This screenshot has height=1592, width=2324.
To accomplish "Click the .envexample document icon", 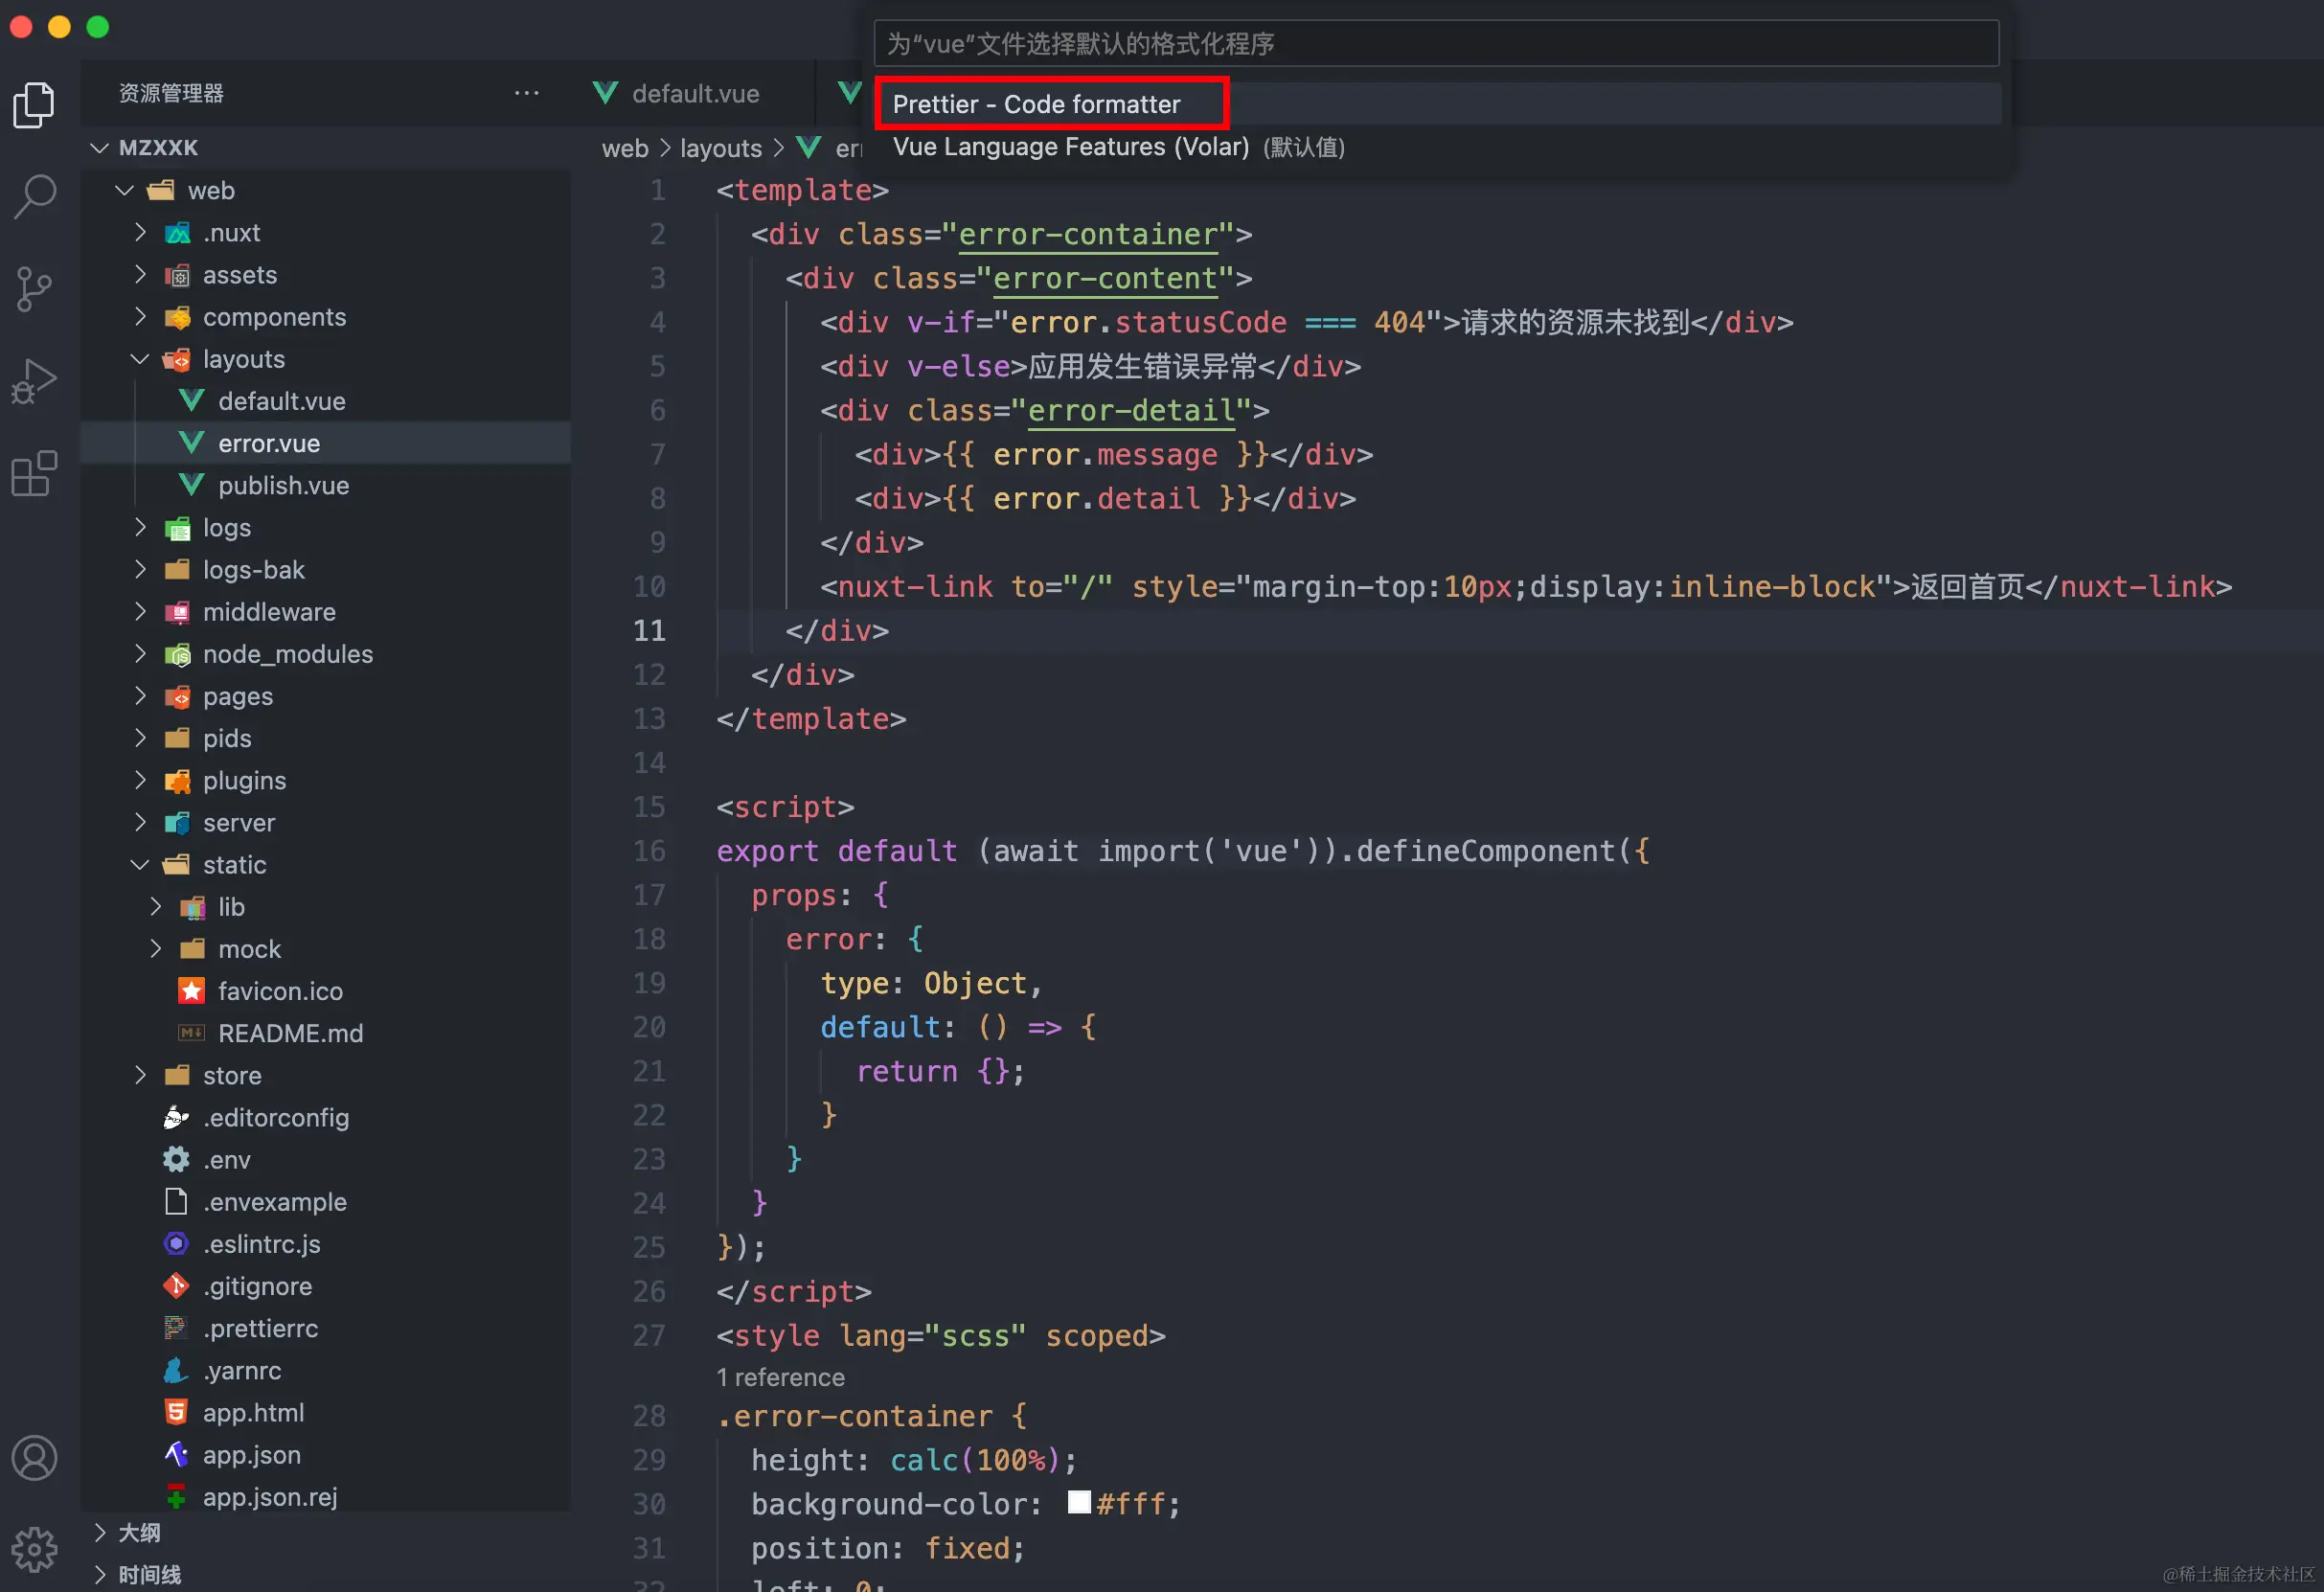I will coord(176,1202).
